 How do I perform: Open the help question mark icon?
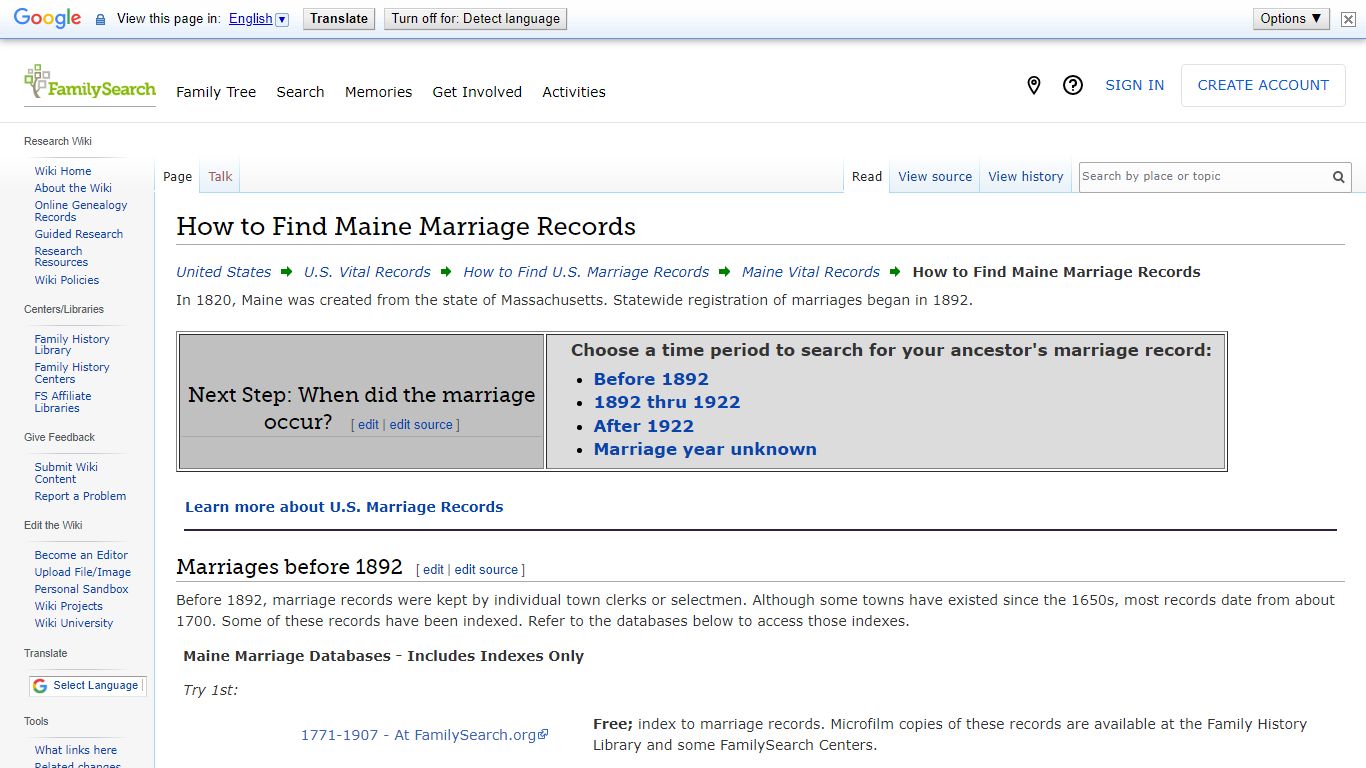pyautogui.click(x=1073, y=86)
